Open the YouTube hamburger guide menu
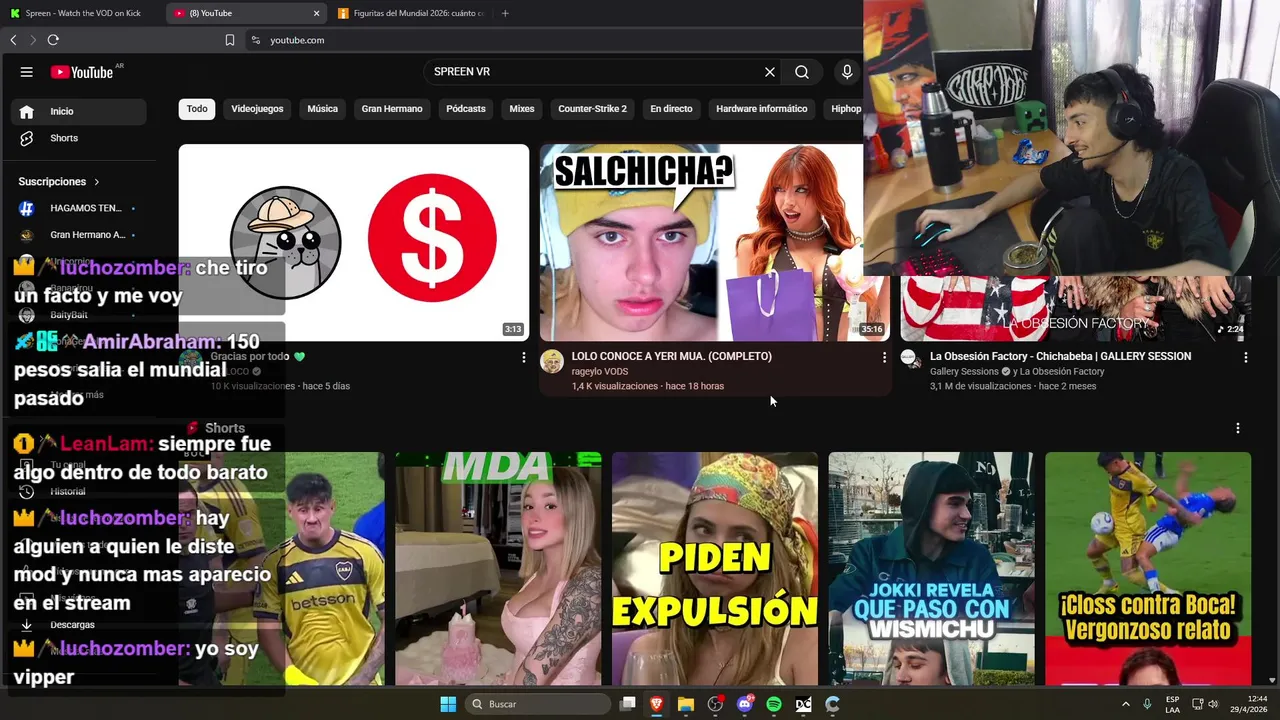Image resolution: width=1280 pixels, height=720 pixels. point(27,72)
